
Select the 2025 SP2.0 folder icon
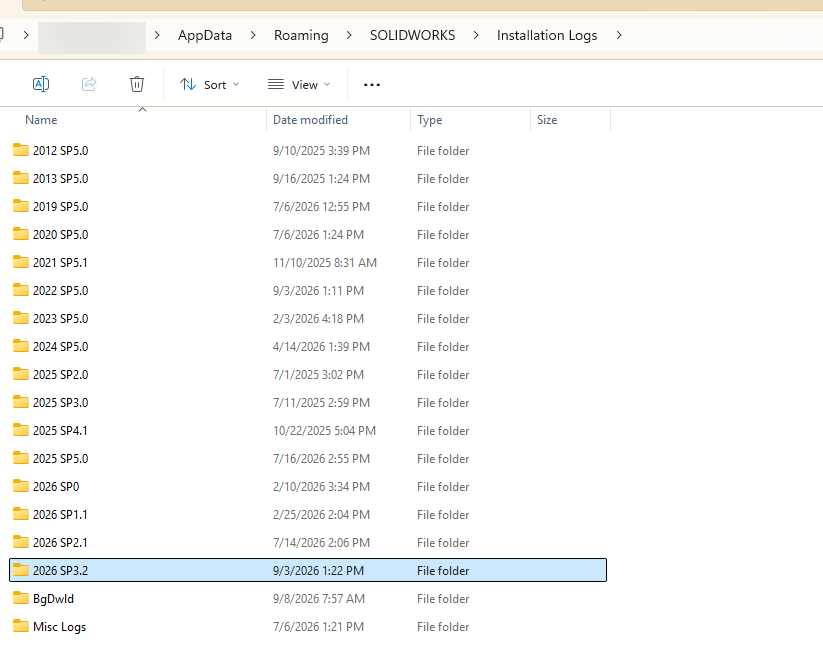click(21, 374)
